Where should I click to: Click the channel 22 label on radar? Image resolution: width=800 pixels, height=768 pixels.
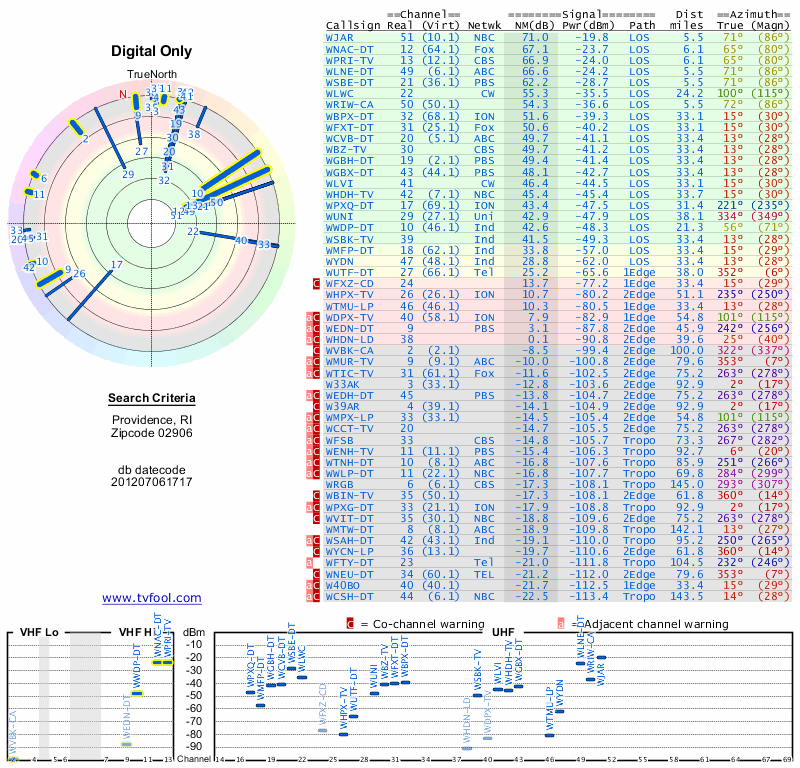(192, 232)
